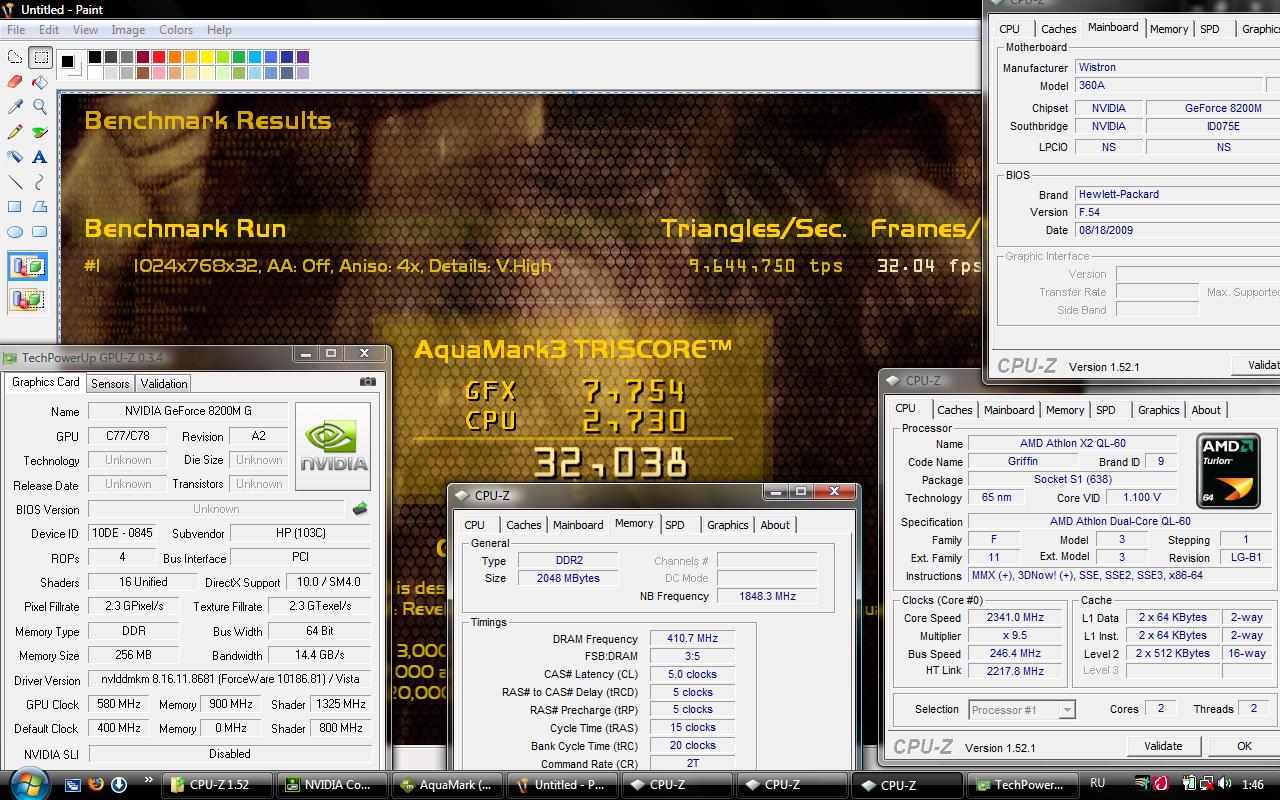
Task: Switch to AquaMark taskbar button
Action: pyautogui.click(x=447, y=785)
